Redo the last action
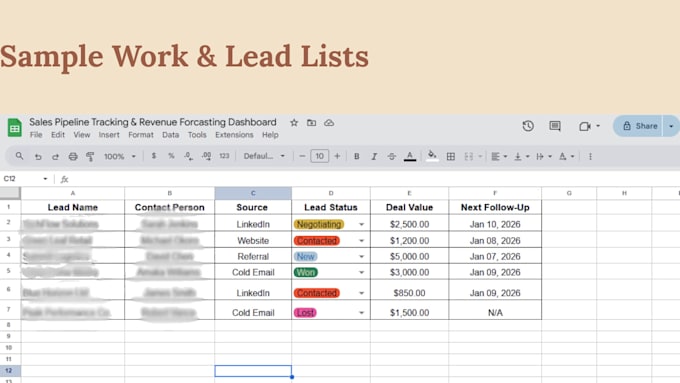 (x=55, y=157)
